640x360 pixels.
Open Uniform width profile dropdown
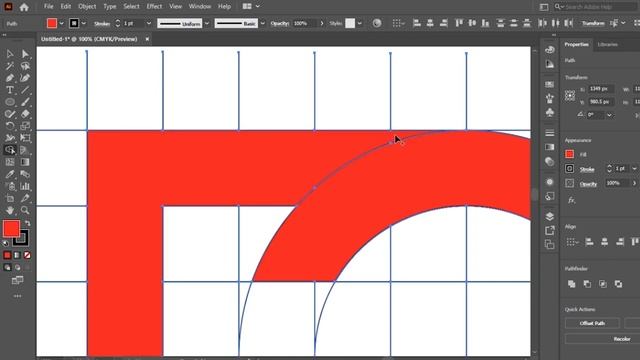tap(207, 23)
